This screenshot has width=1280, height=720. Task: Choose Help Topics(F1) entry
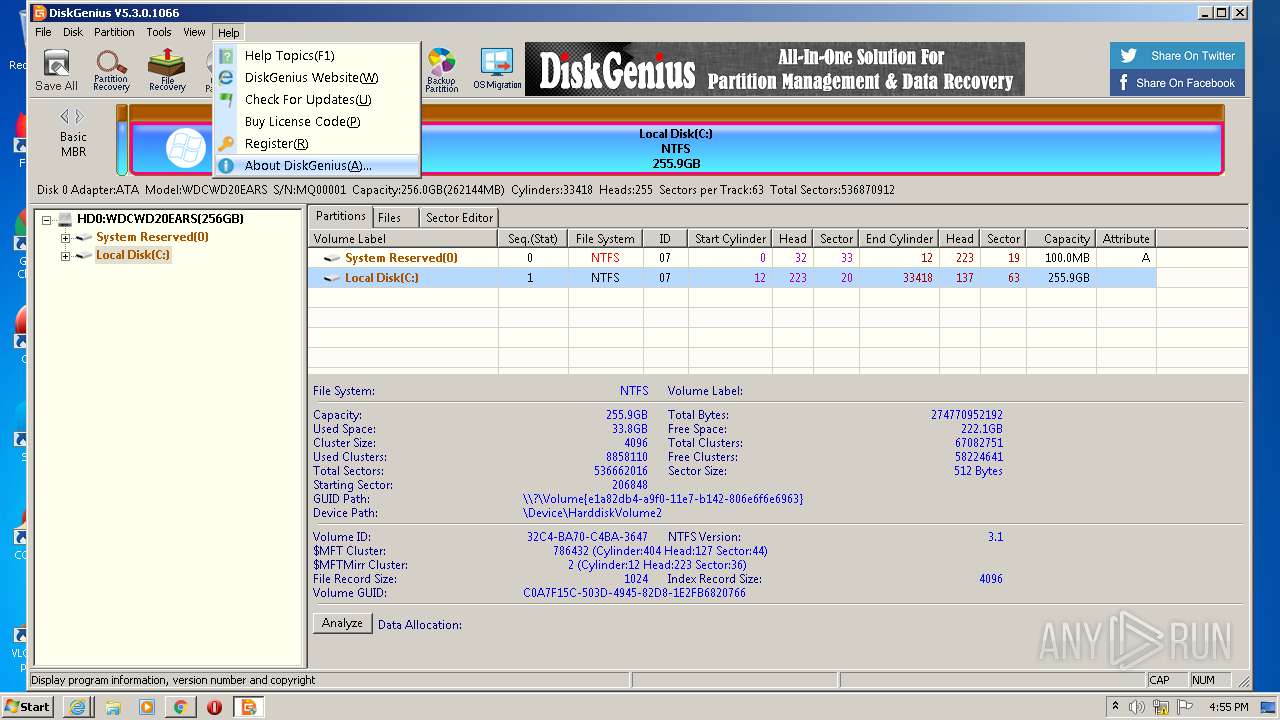pos(317,56)
